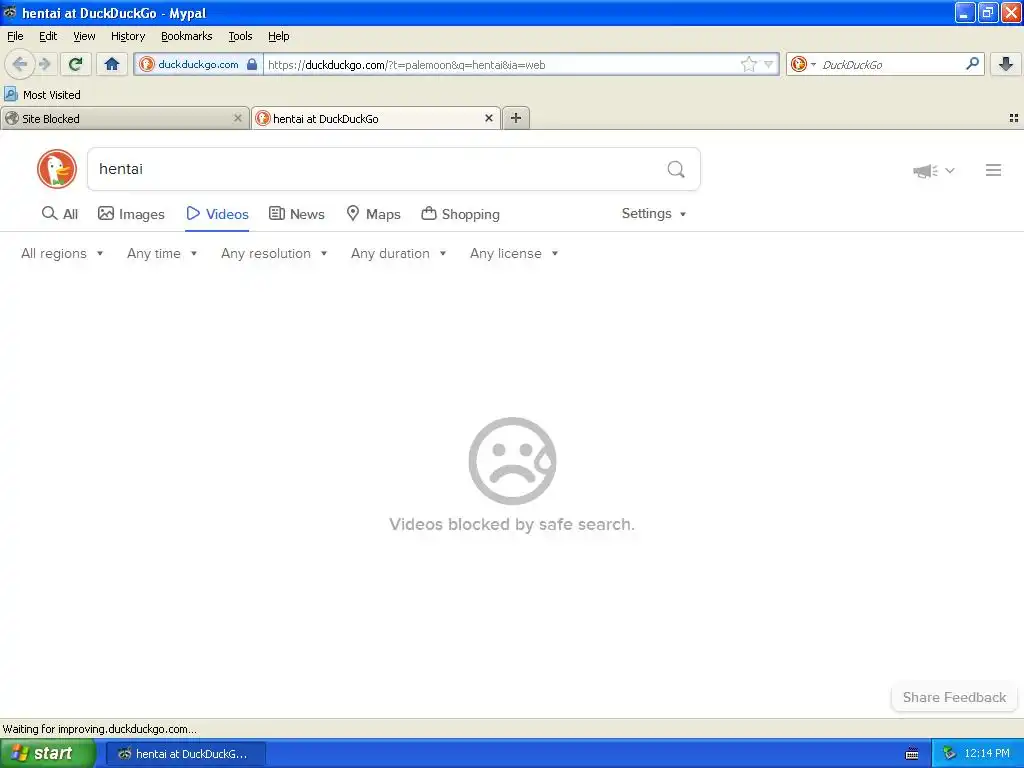This screenshot has height=768, width=1024.
Task: Restore down the Mypal window
Action: (x=988, y=13)
